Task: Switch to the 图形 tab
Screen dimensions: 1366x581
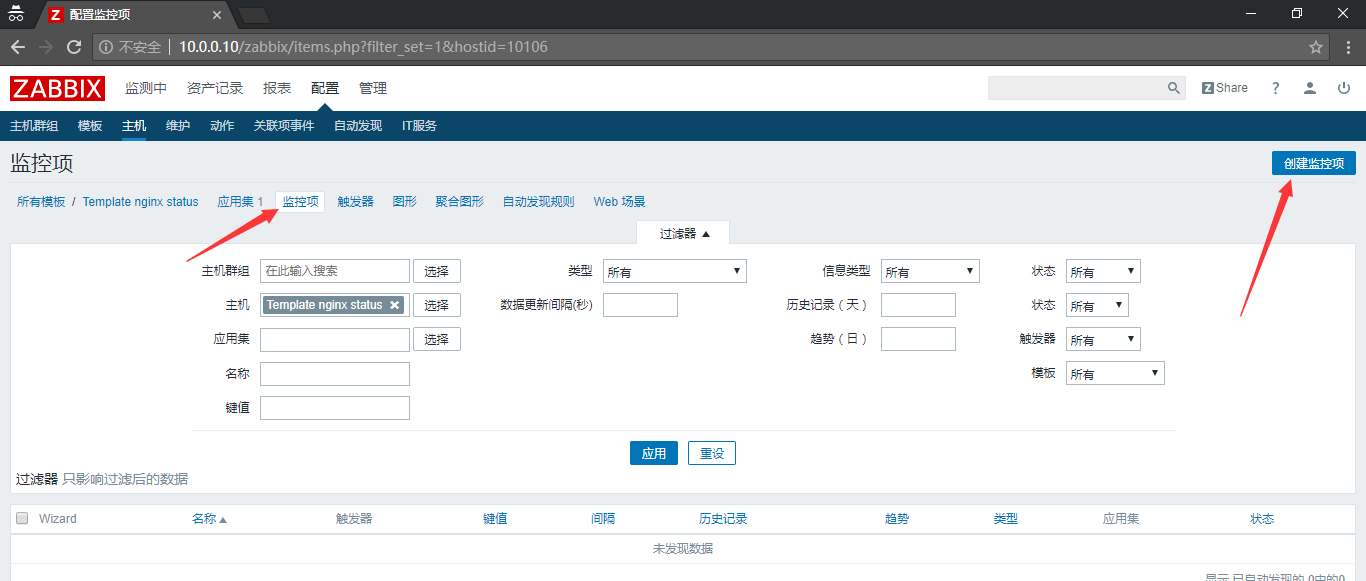Action: pyautogui.click(x=405, y=201)
